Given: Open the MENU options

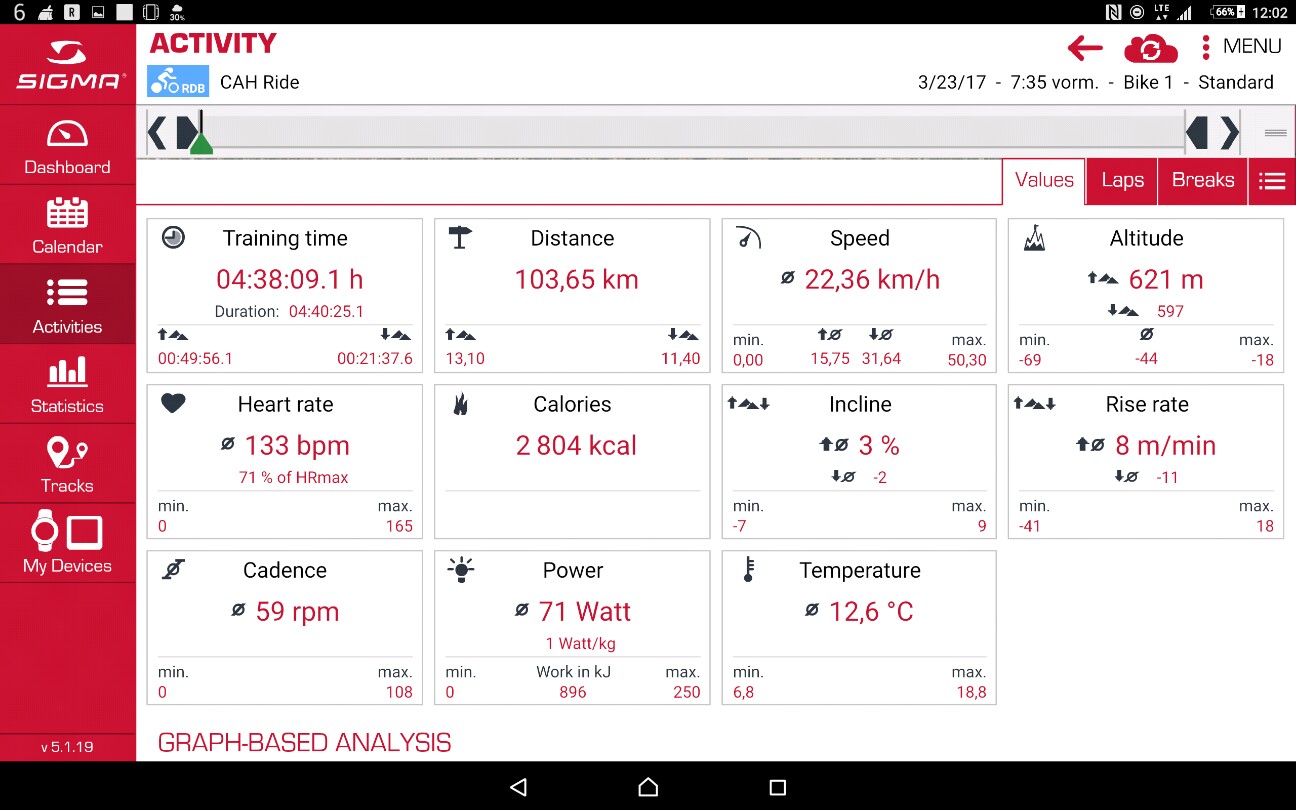Looking at the screenshot, I should [x=1241, y=46].
